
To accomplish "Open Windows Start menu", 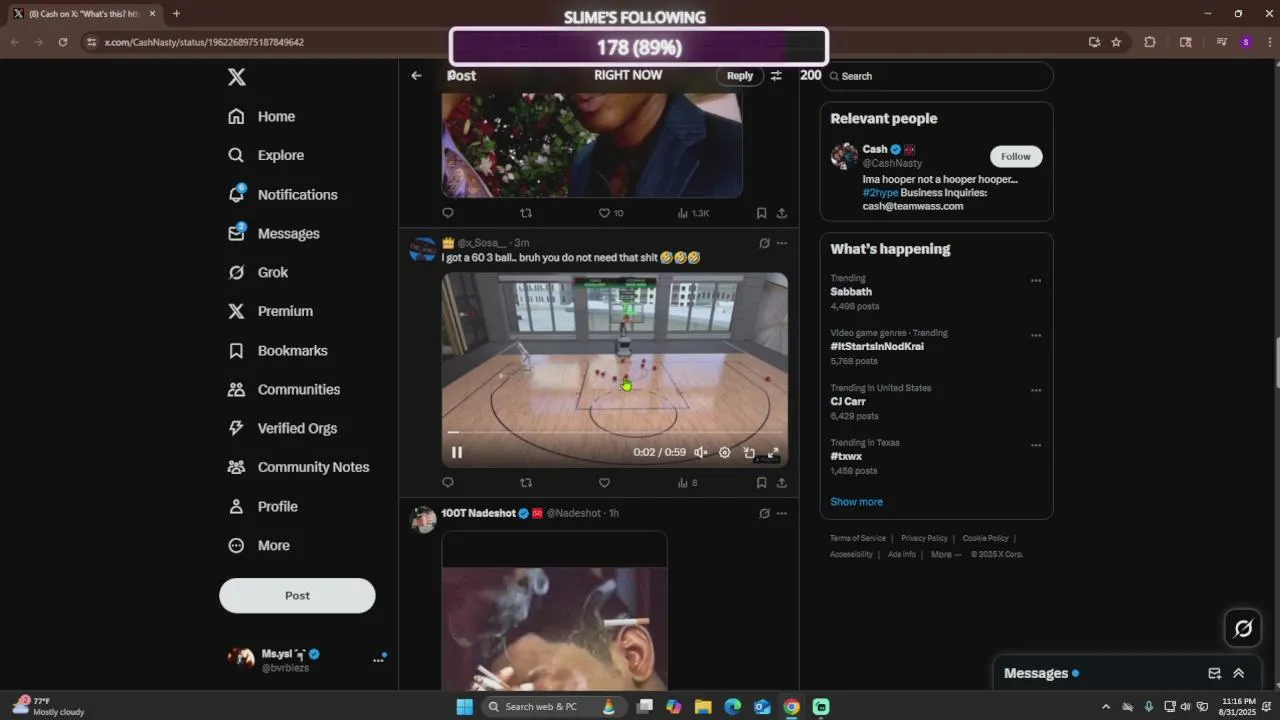I will coord(464,707).
